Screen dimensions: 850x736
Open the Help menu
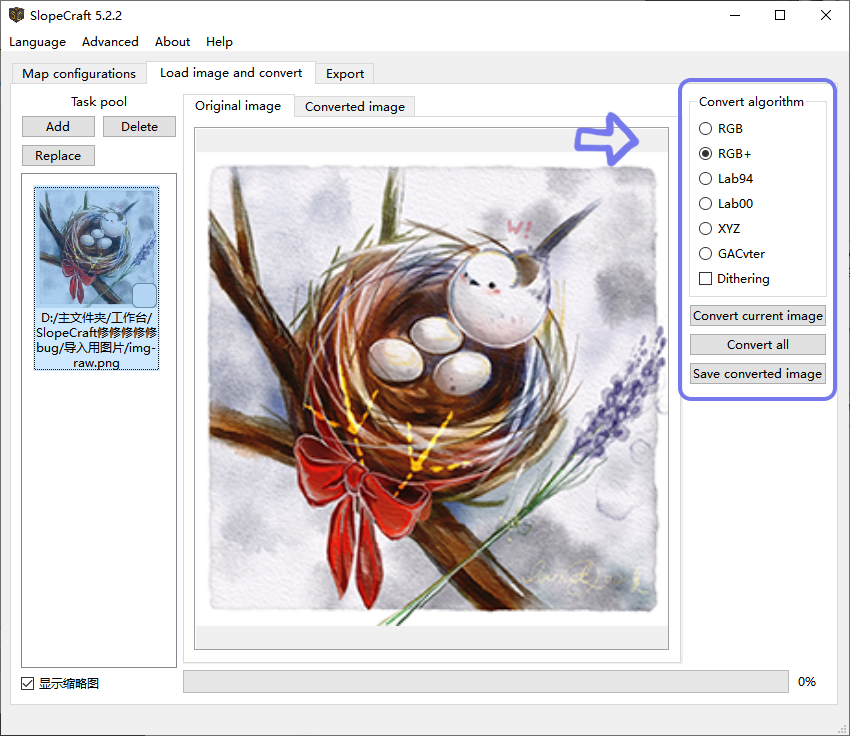click(219, 42)
